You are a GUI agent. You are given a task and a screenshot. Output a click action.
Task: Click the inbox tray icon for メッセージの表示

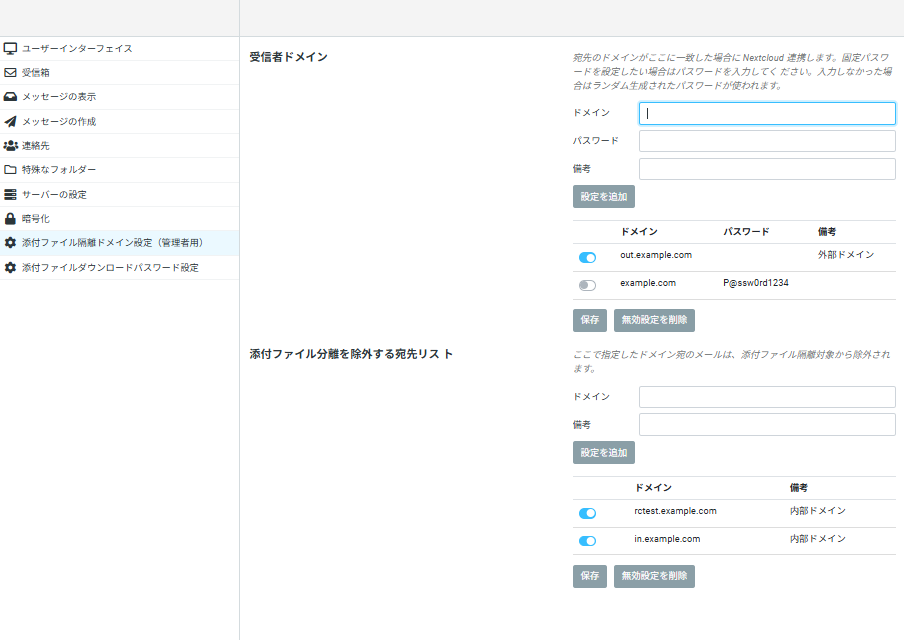(x=11, y=97)
